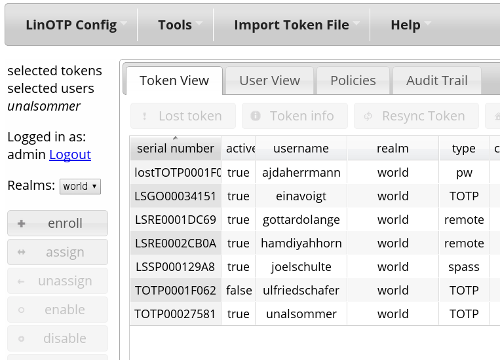Click the Resync Token button
500x360 pixels.
pos(416,116)
